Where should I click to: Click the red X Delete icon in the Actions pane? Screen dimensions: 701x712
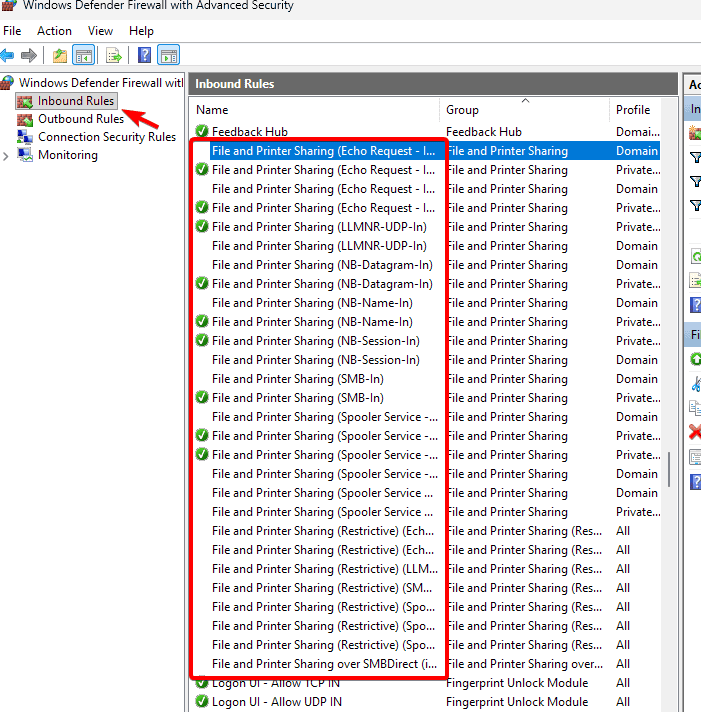(x=695, y=432)
